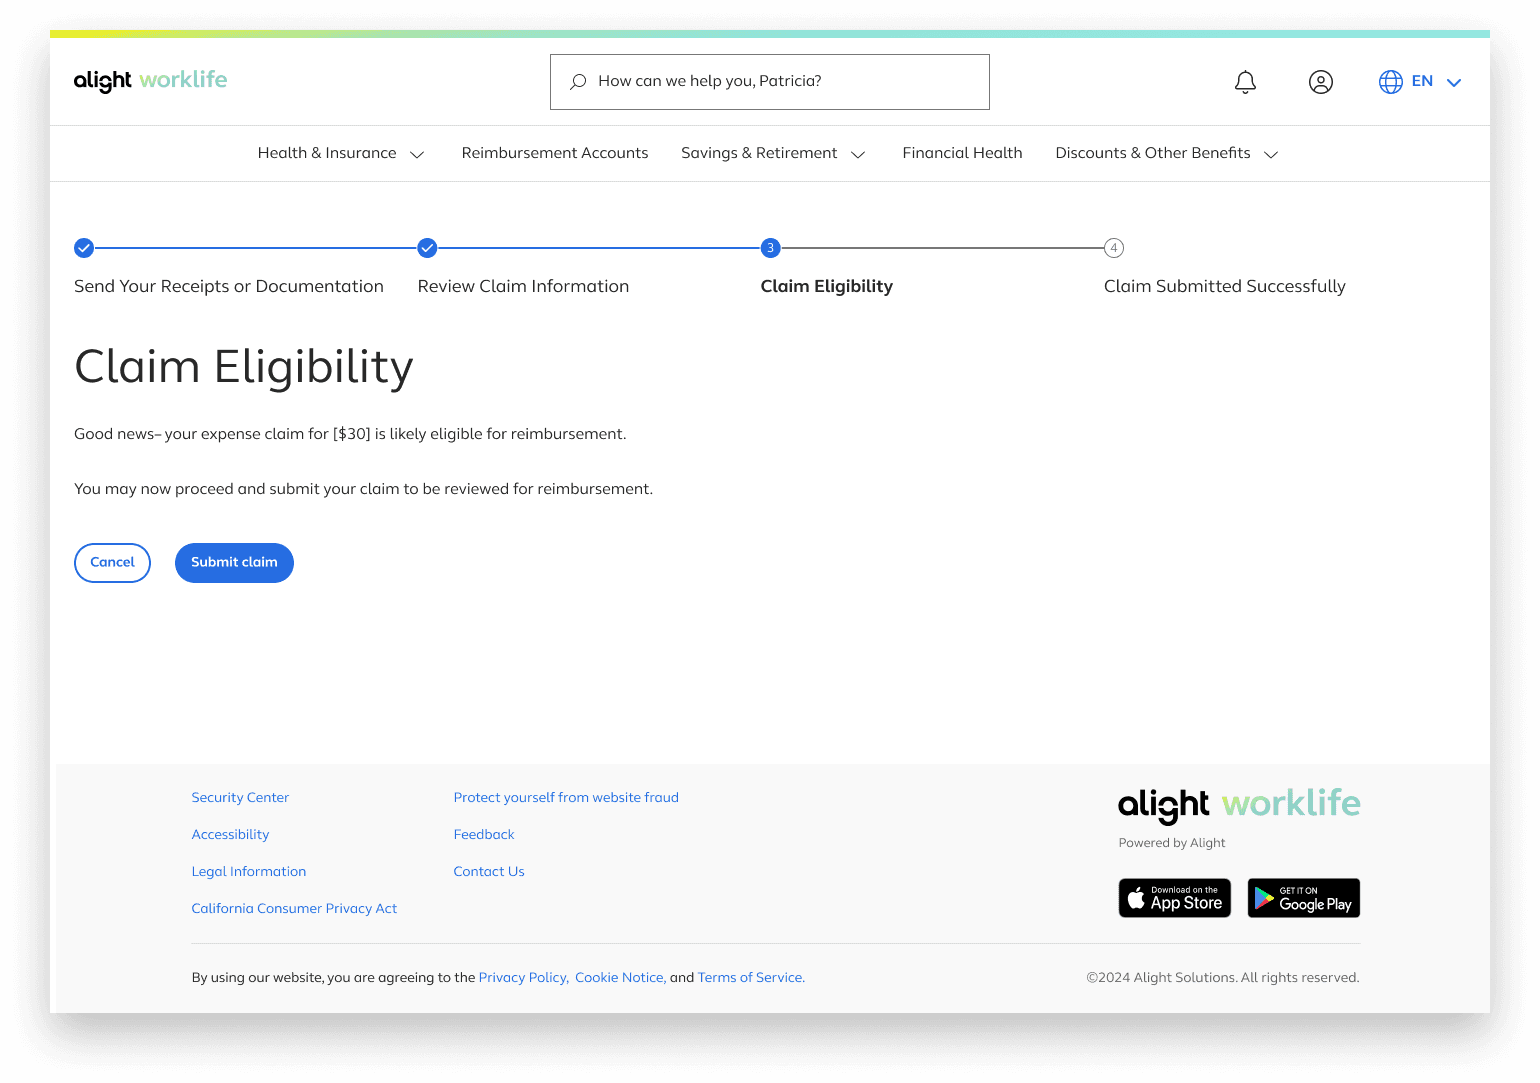Open the notifications bell icon
Image resolution: width=1540 pixels, height=1083 pixels.
pos(1245,82)
